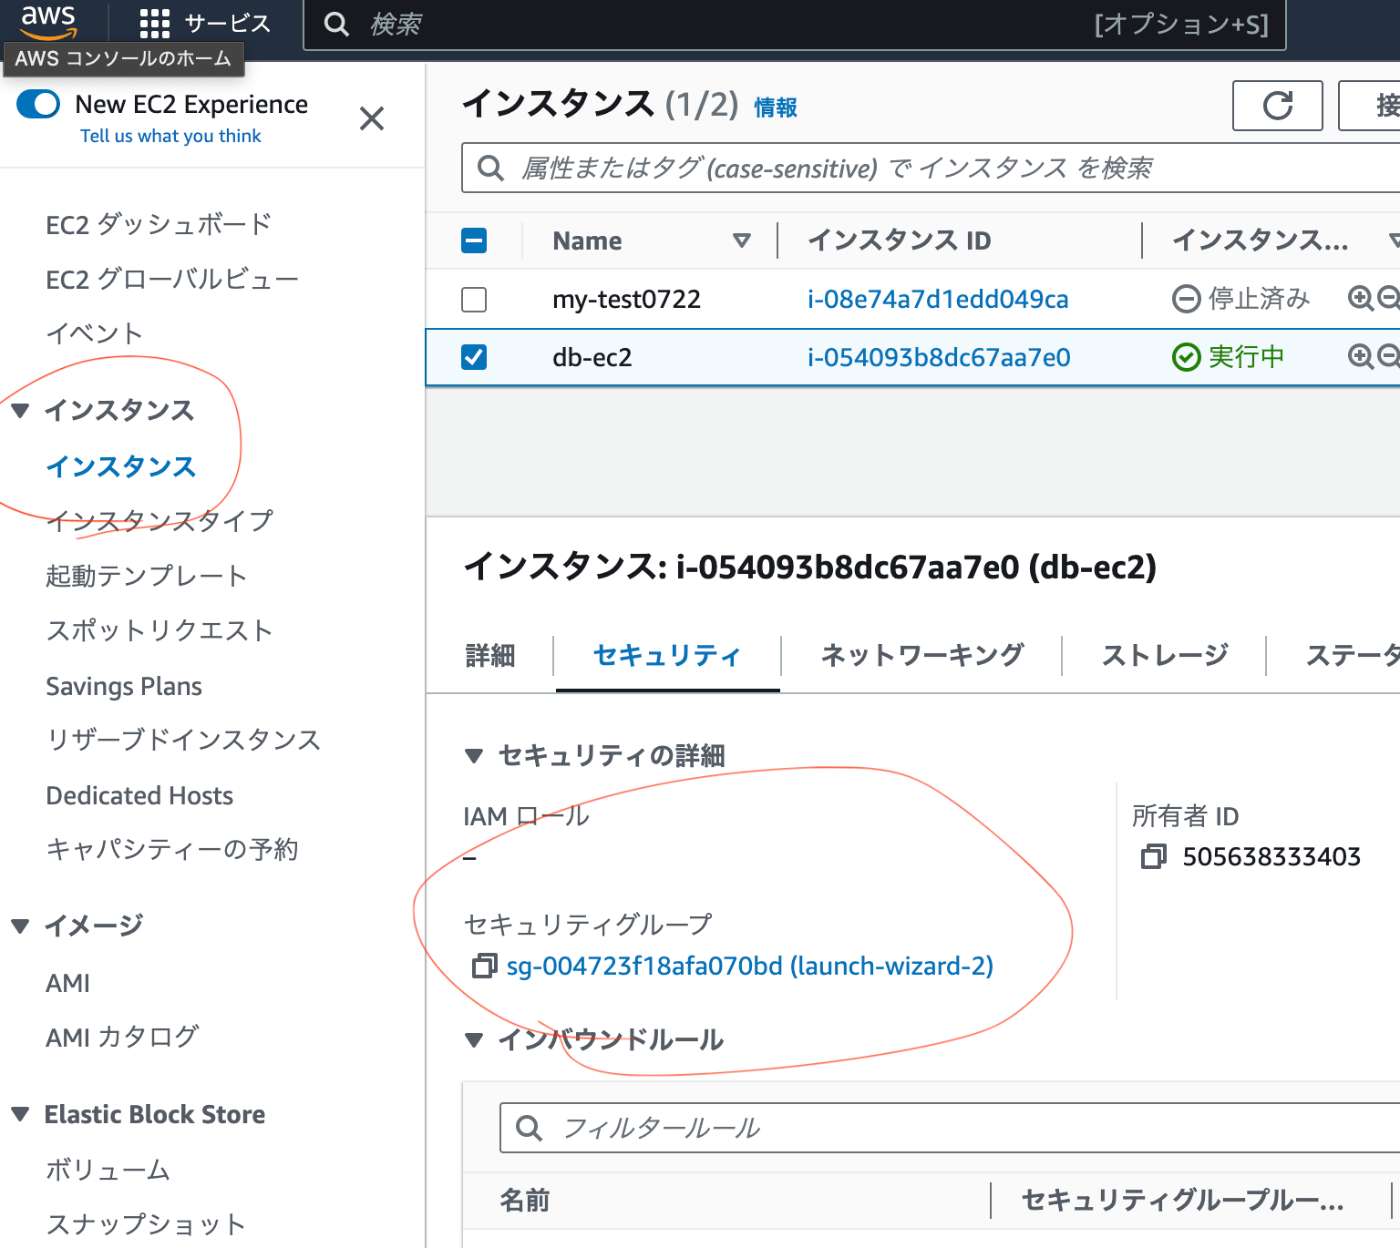This screenshot has height=1248, width=1400.
Task: Uncheck the db-ec2 row checkbox
Action: coord(474,357)
